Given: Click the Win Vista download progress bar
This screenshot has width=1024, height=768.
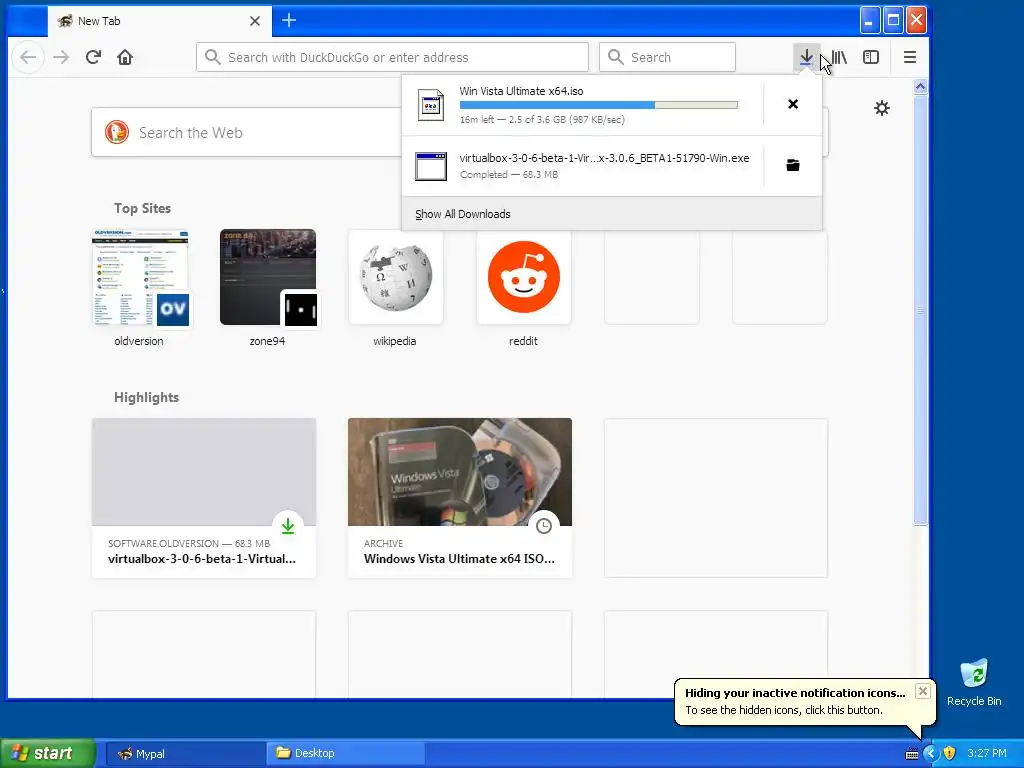Looking at the screenshot, I should click(599, 105).
